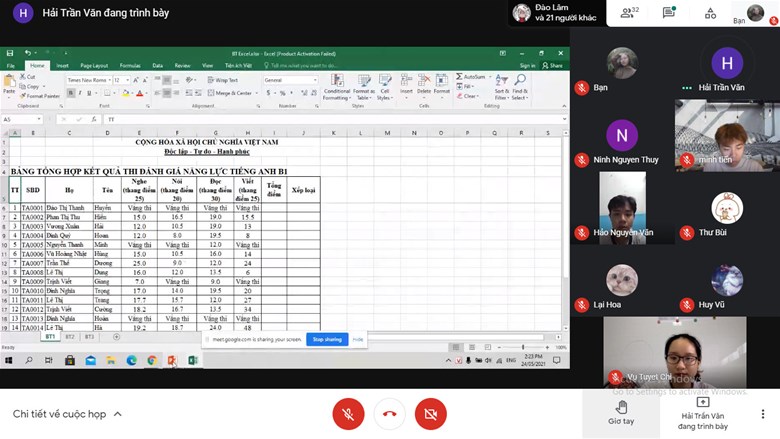Toggle Underline formatting in Font group
The height and width of the screenshot is (439, 780).
(89, 93)
